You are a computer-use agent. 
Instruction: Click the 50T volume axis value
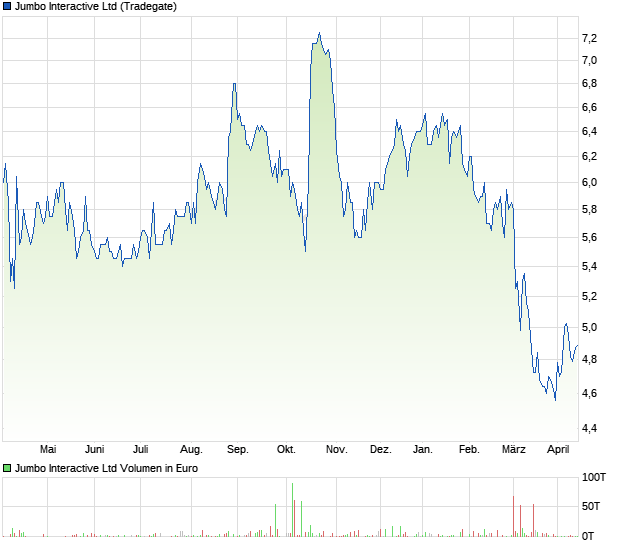(x=591, y=506)
